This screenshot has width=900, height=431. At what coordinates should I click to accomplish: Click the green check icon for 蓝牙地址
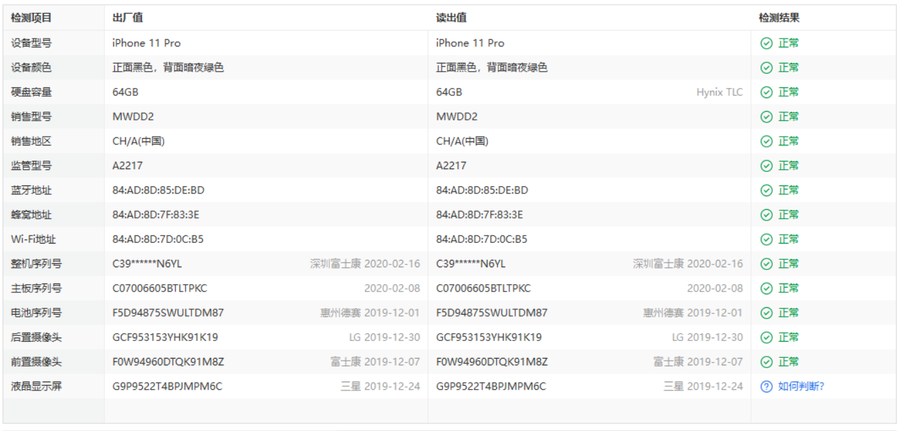pyautogui.click(x=766, y=190)
